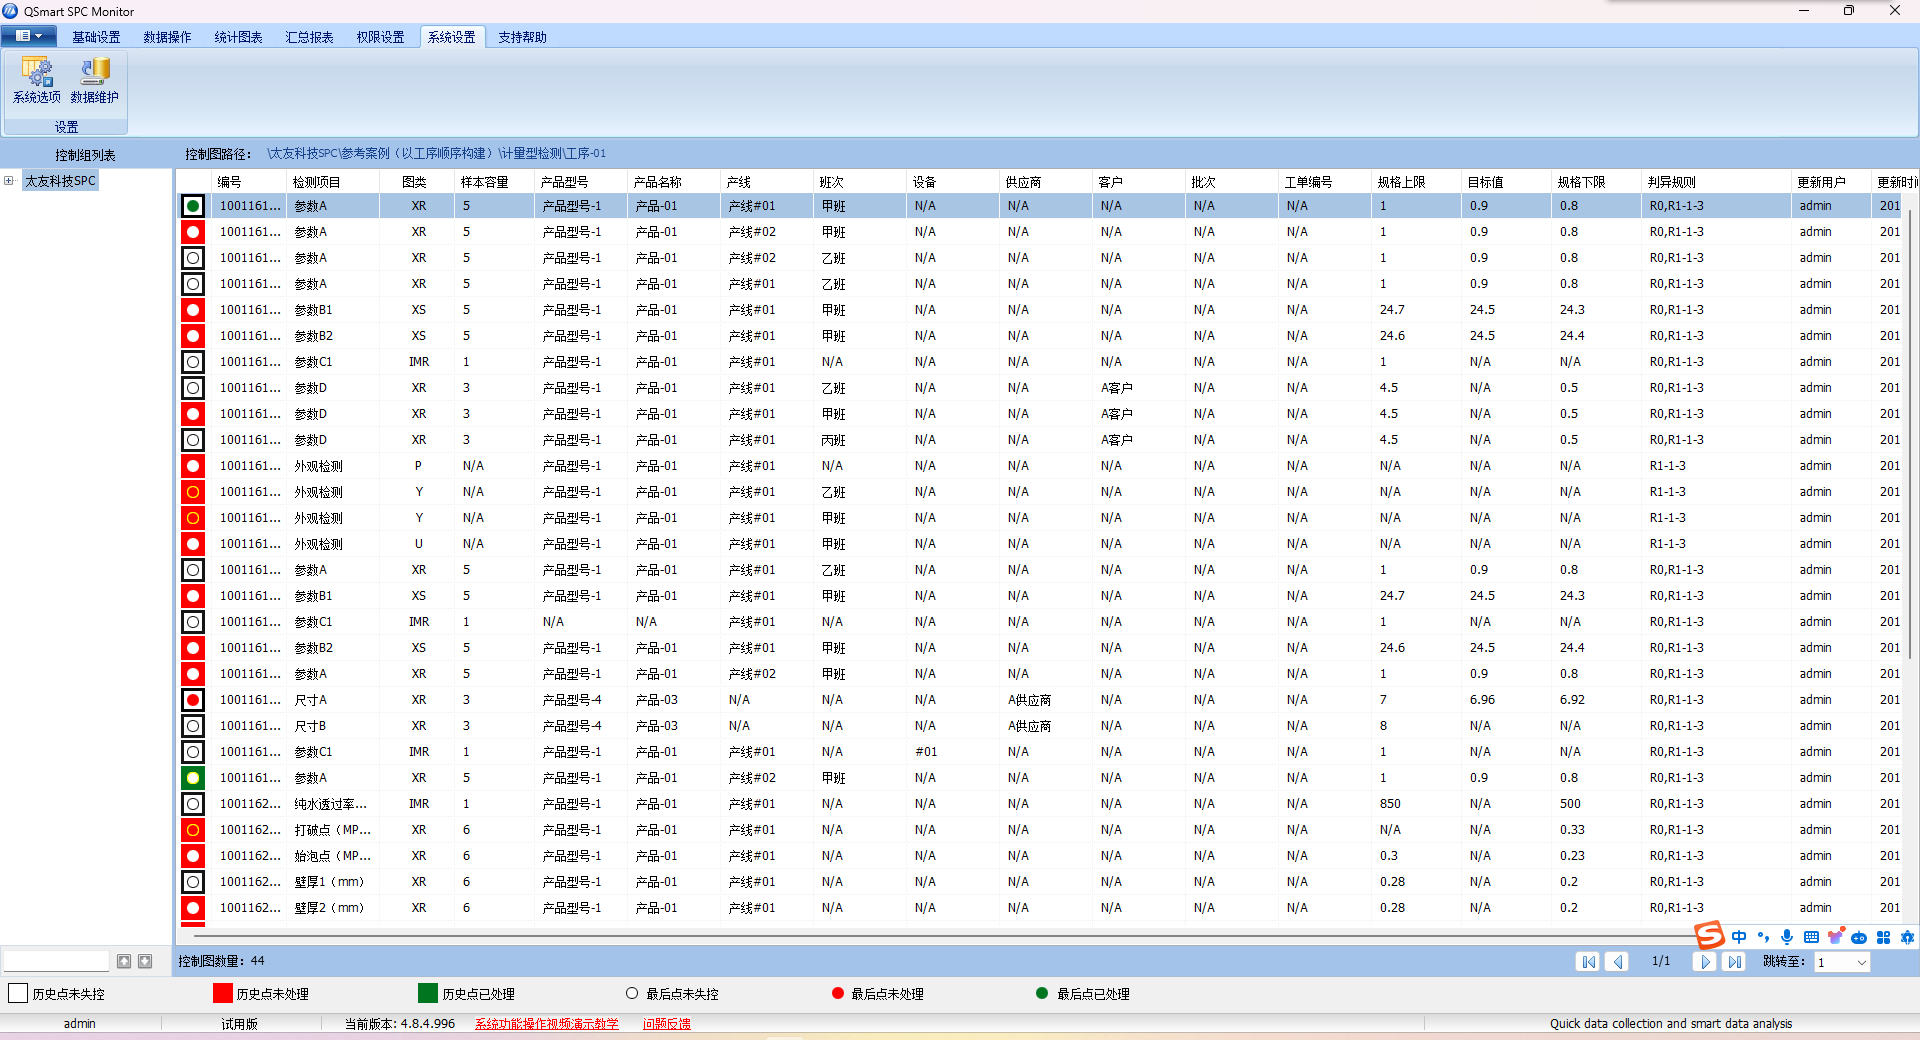
Task: Expand the 太友科技SPC tree node
Action: (9, 181)
